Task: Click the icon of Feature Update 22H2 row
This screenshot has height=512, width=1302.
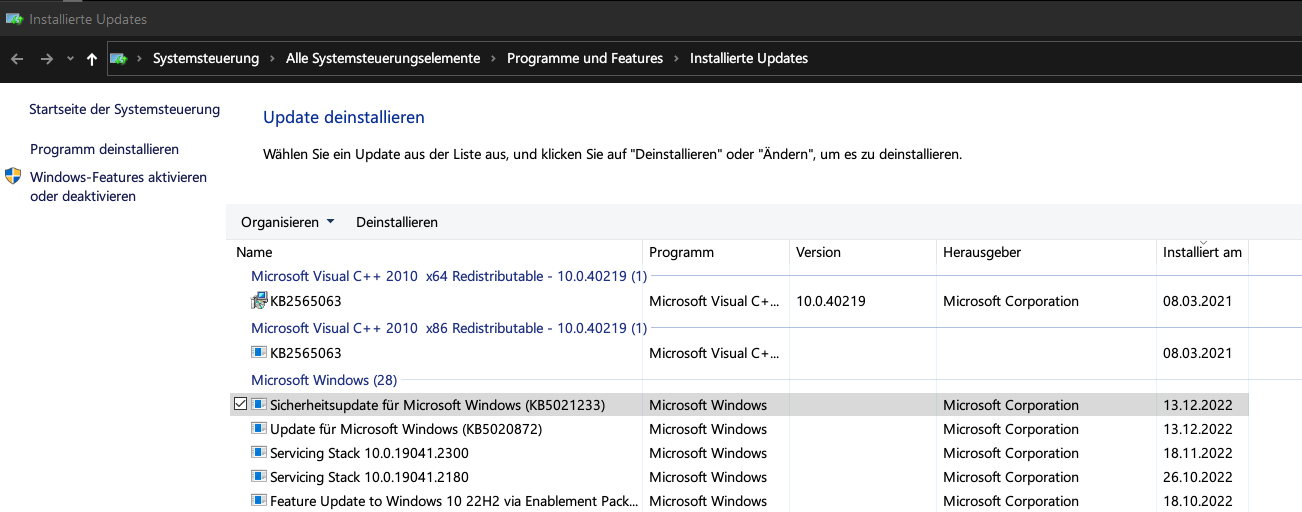Action: point(260,501)
